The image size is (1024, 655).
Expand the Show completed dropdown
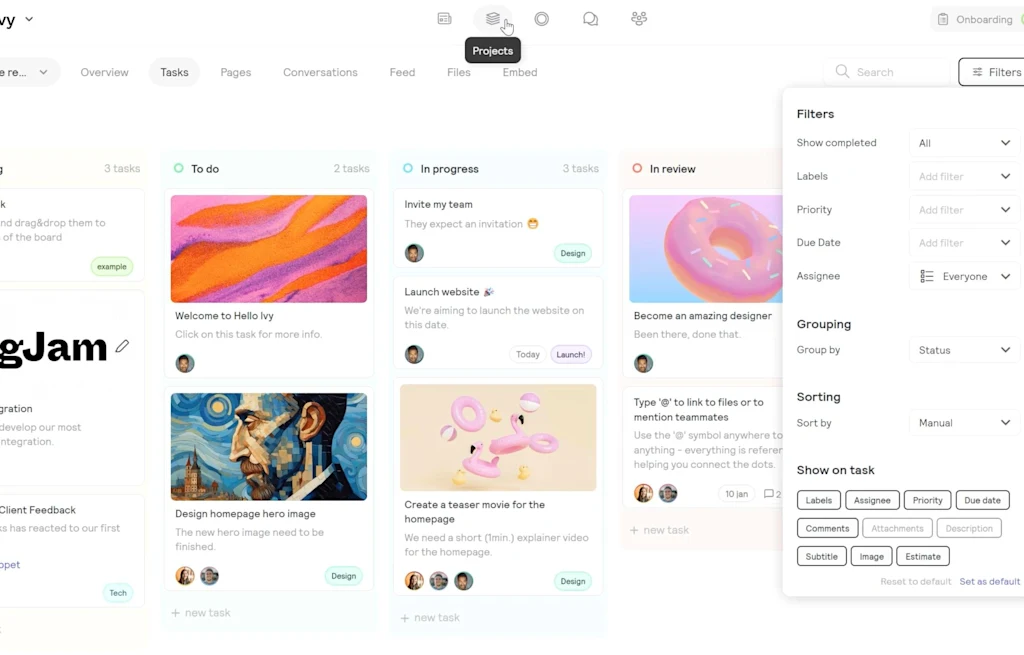[964, 143]
